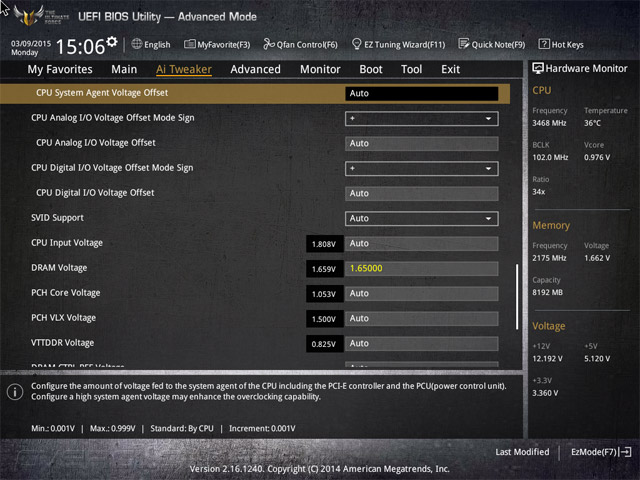Click the settings list scrollbar
Viewport: 640px width, 480px height.
[517, 297]
